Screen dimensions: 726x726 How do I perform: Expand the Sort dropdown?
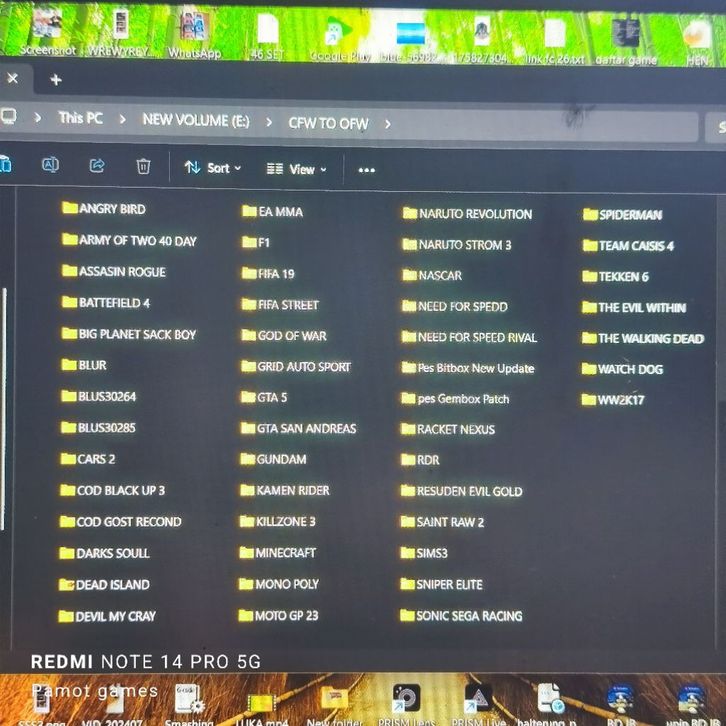coord(213,168)
